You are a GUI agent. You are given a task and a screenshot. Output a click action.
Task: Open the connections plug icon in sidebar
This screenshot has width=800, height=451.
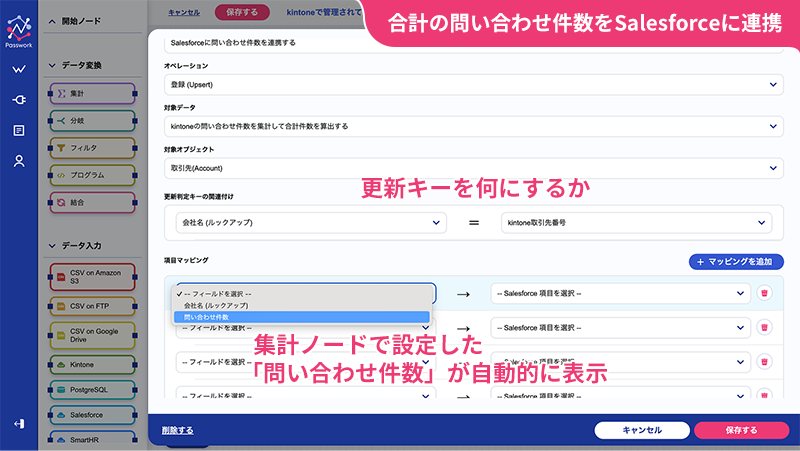[x=19, y=100]
